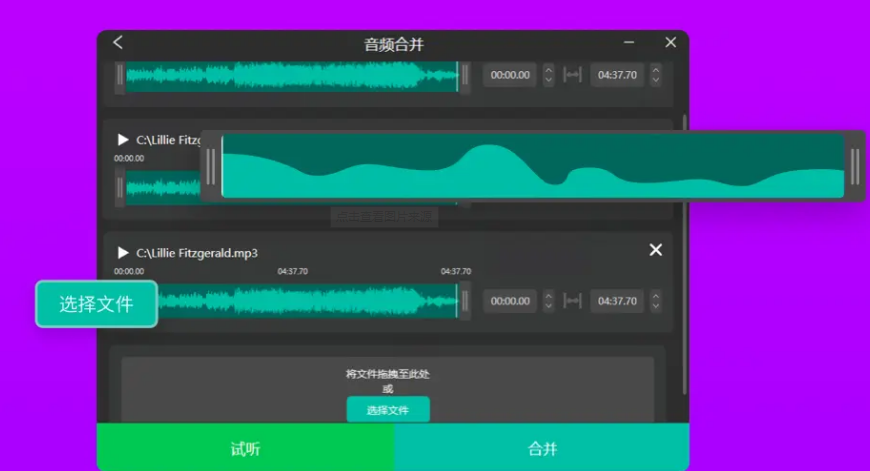Click the first track's left trim handle
This screenshot has width=870, height=471.
click(x=120, y=75)
